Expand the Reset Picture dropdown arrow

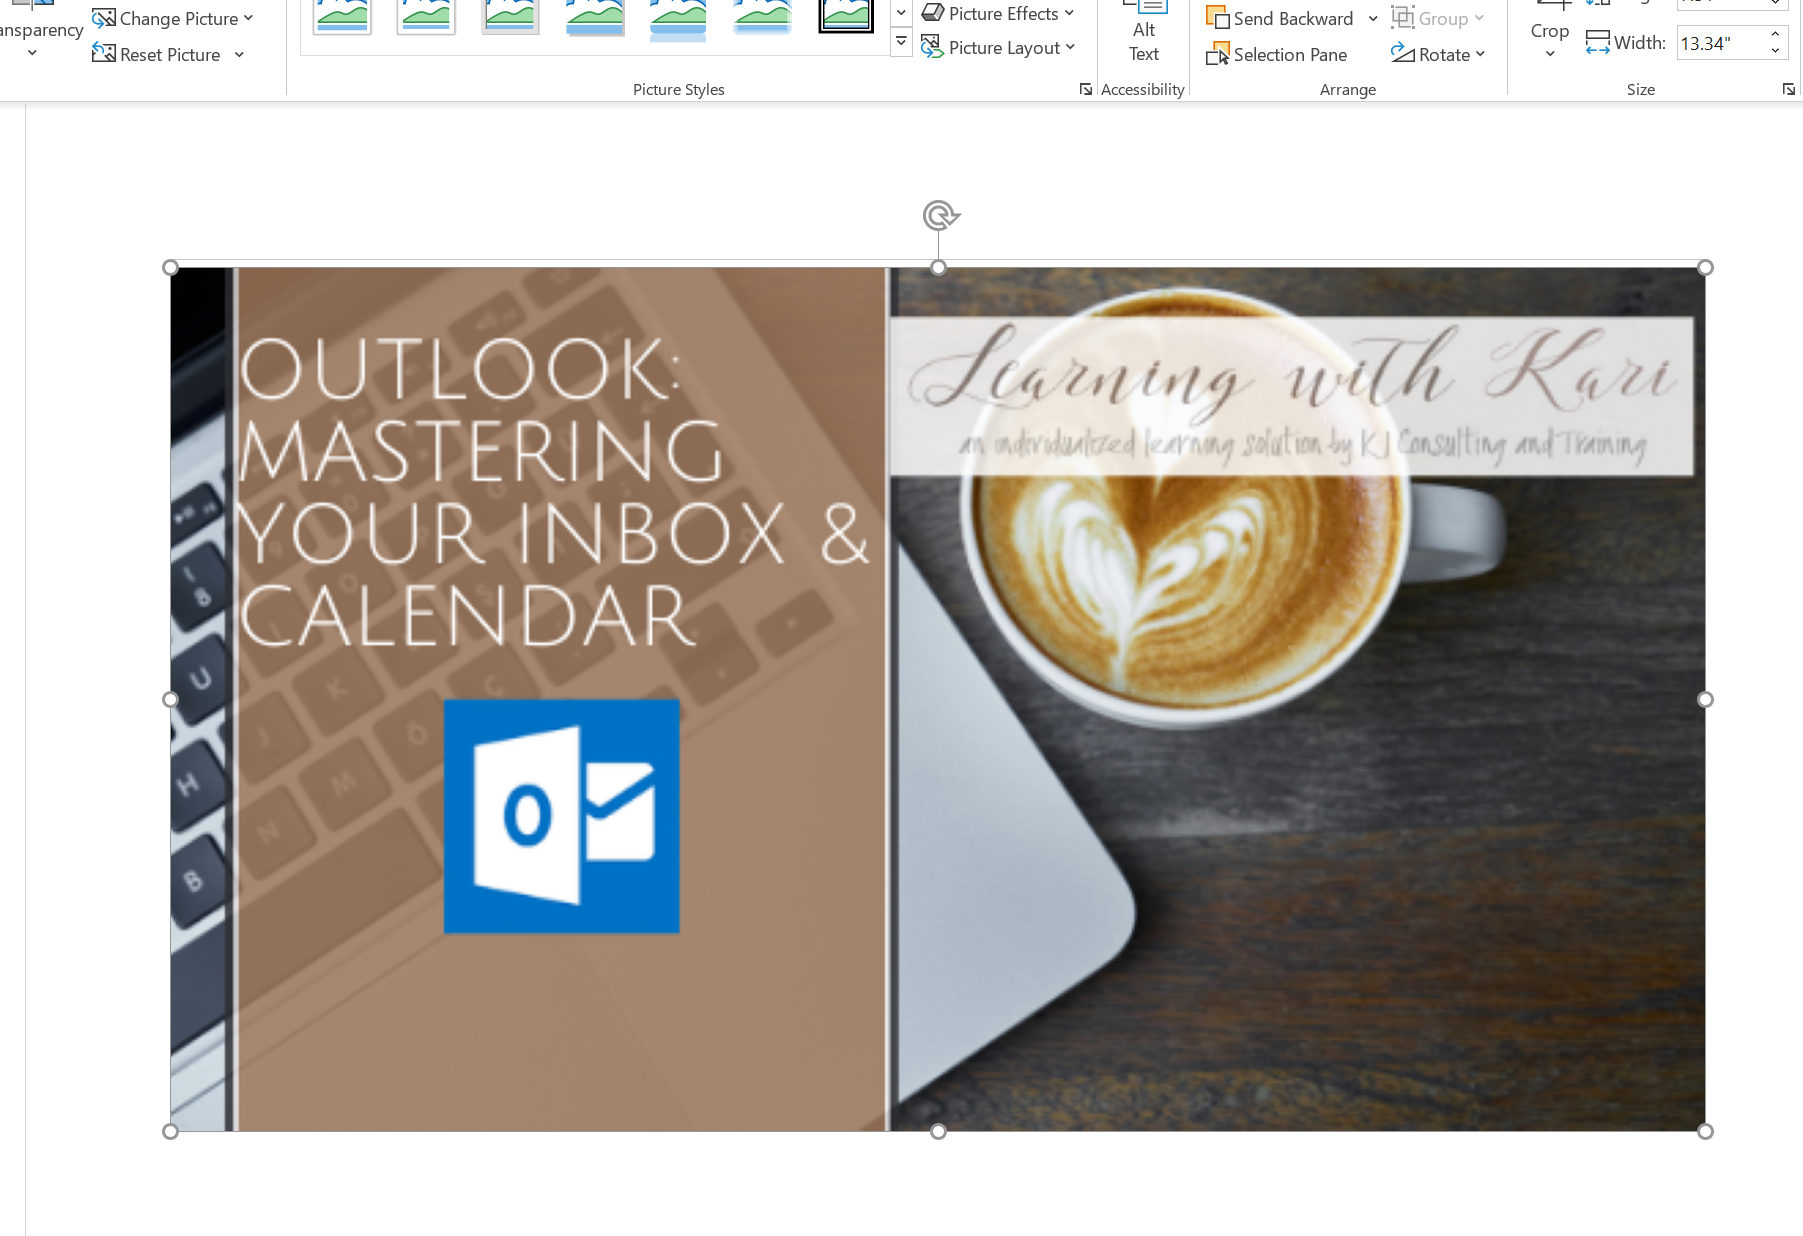click(x=239, y=55)
